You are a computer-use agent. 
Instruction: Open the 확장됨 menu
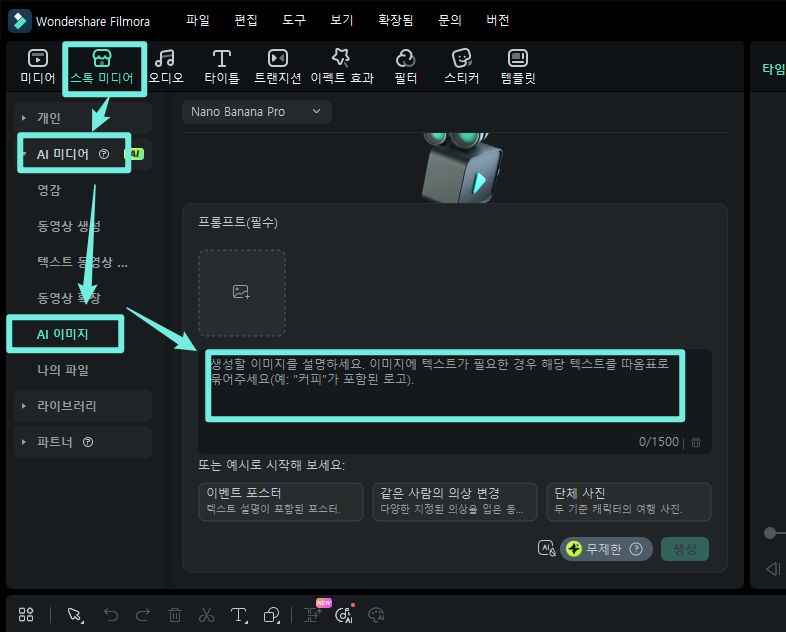[x=396, y=21]
